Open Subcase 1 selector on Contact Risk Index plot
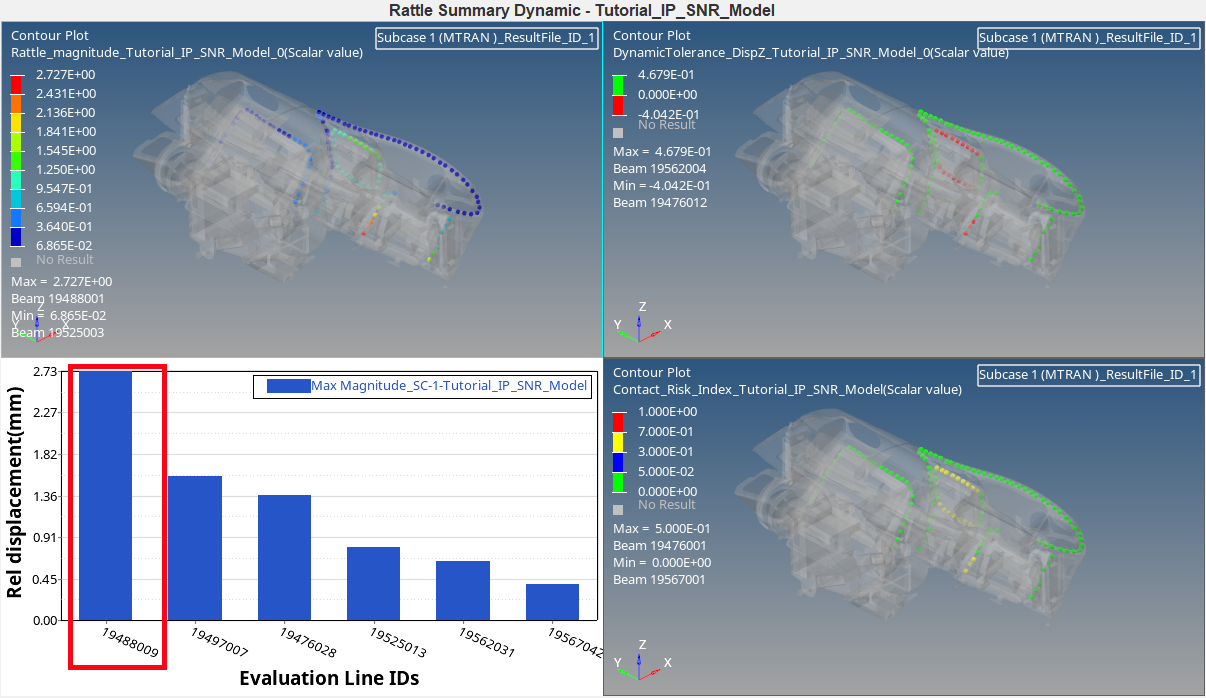Viewport: 1206px width, 698px height. tap(1088, 375)
